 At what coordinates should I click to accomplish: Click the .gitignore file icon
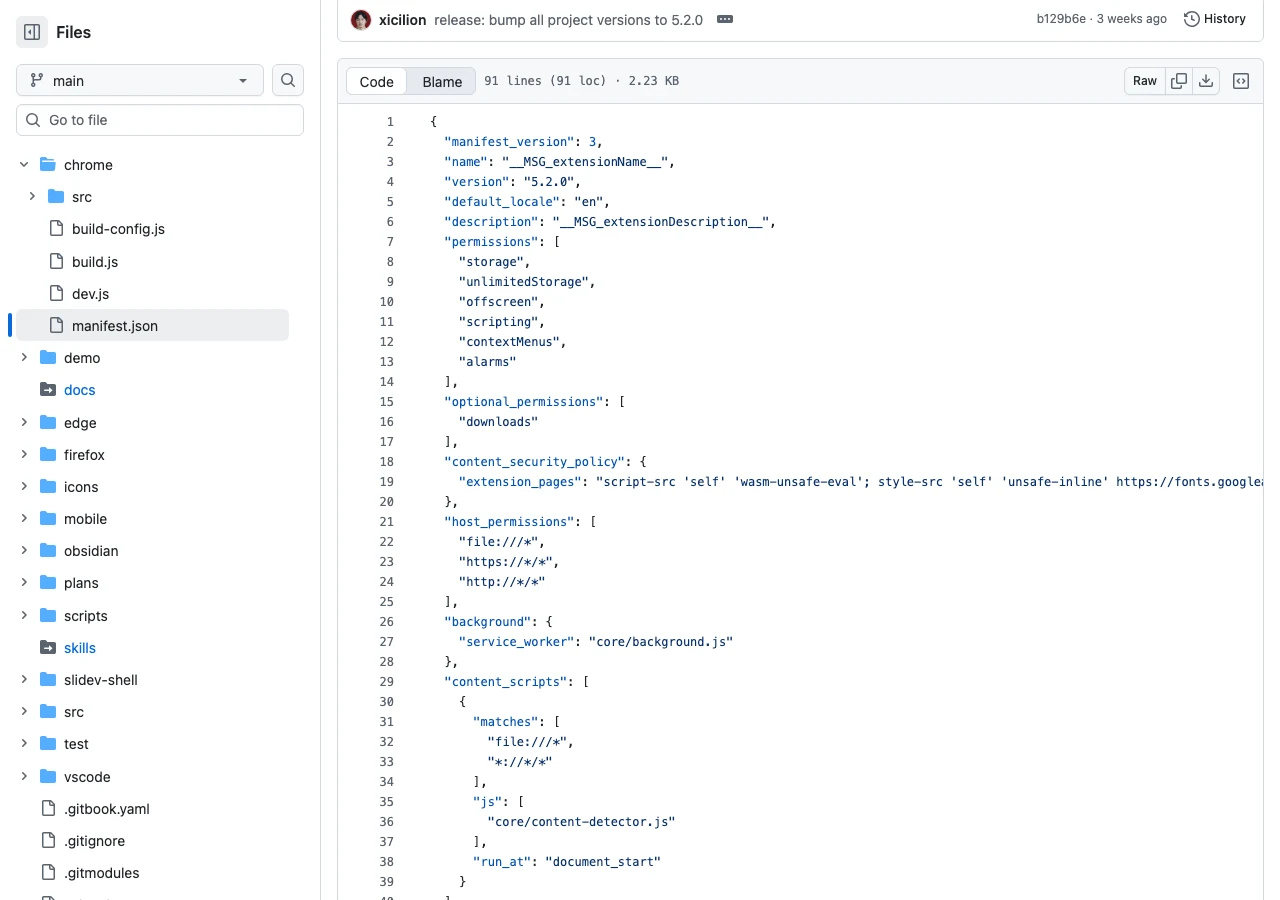(x=48, y=841)
